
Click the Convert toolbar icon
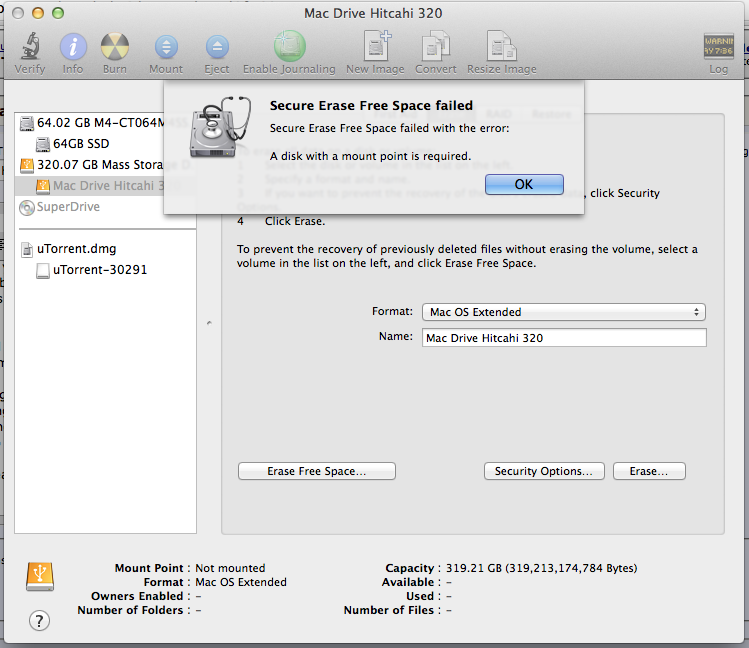[435, 46]
